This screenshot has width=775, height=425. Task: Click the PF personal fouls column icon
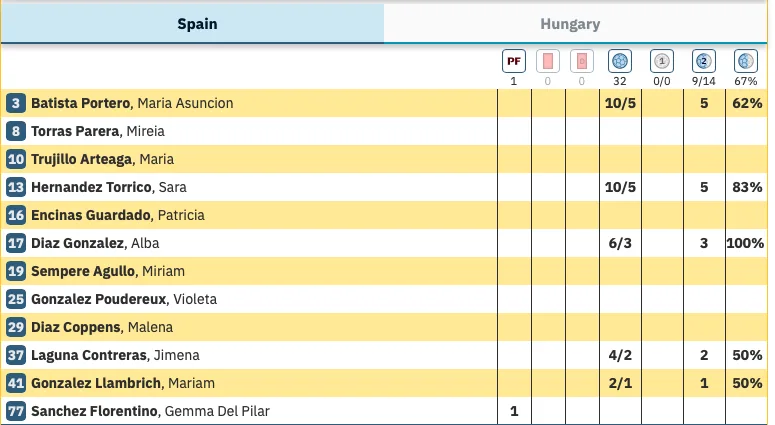[x=514, y=61]
